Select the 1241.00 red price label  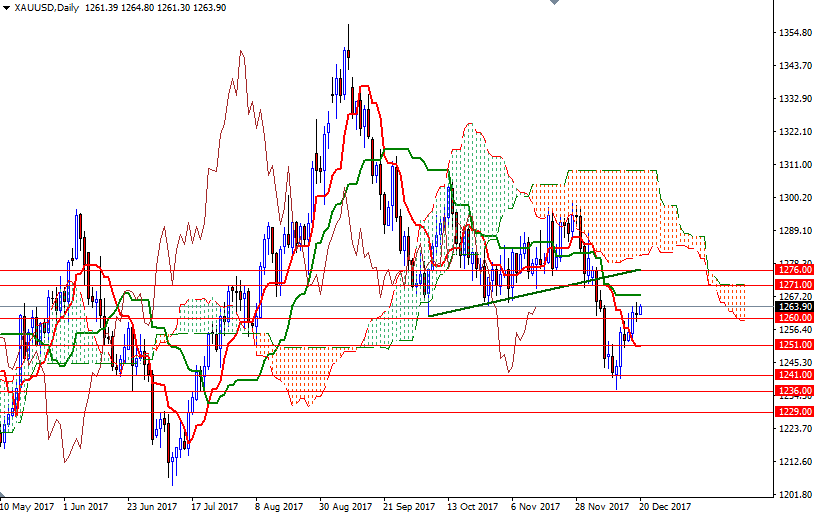(793, 375)
